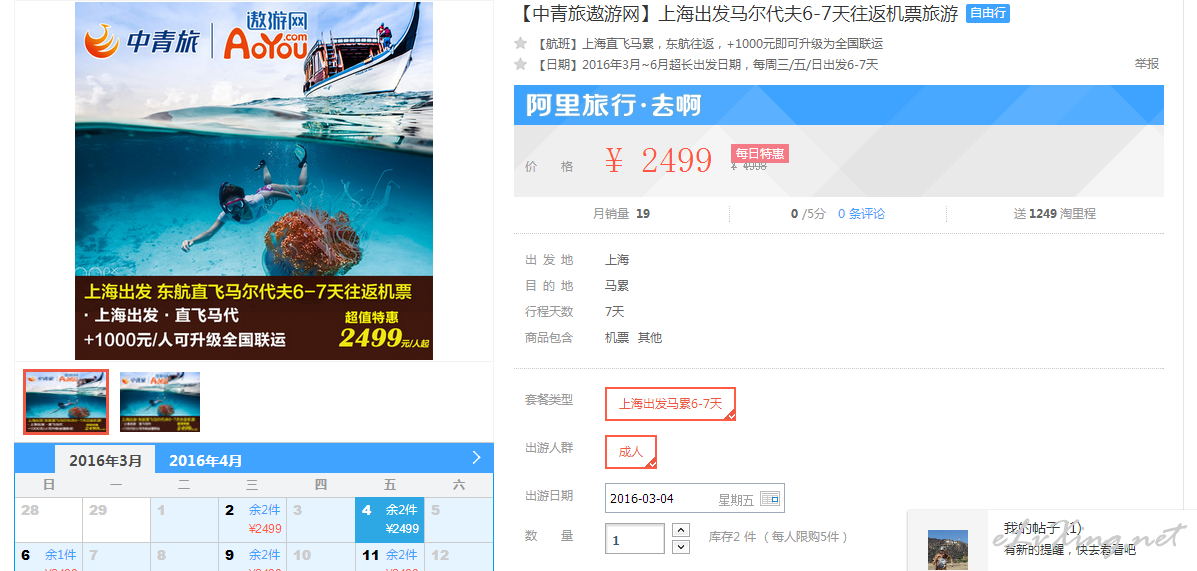
Task: Select March 2 on the calendar
Action: tap(253, 519)
